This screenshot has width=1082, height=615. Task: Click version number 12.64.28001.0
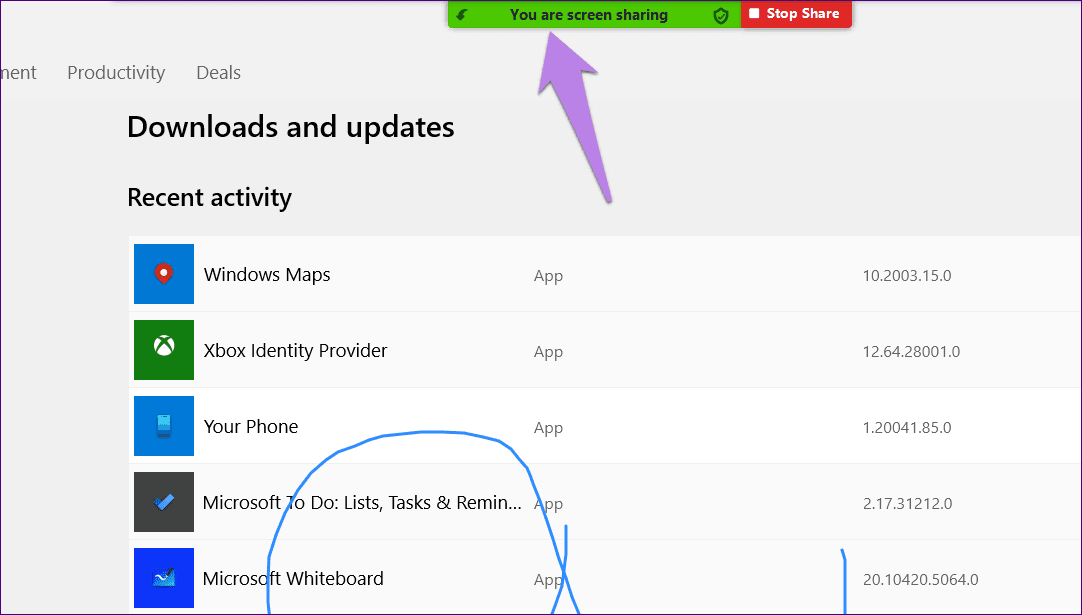coord(911,351)
